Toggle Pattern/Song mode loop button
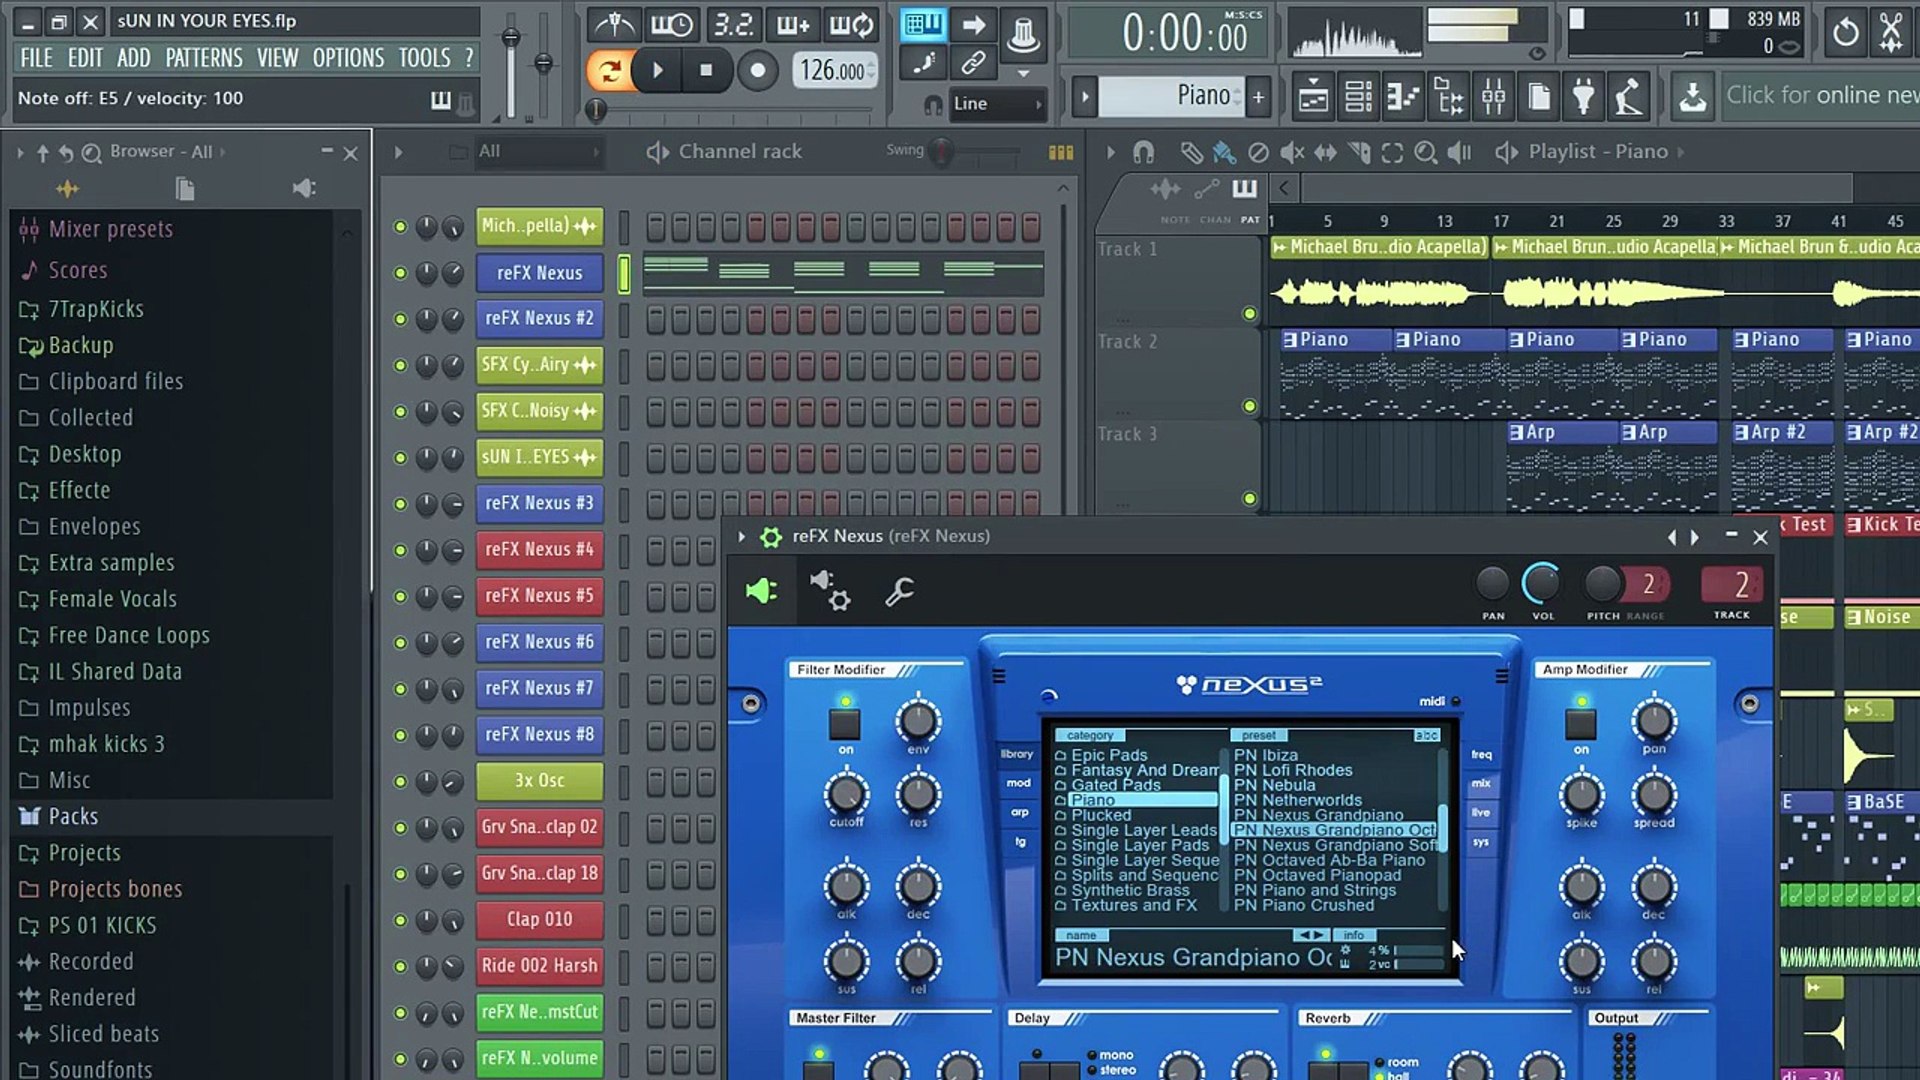Image resolution: width=1920 pixels, height=1080 pixels. [609, 70]
